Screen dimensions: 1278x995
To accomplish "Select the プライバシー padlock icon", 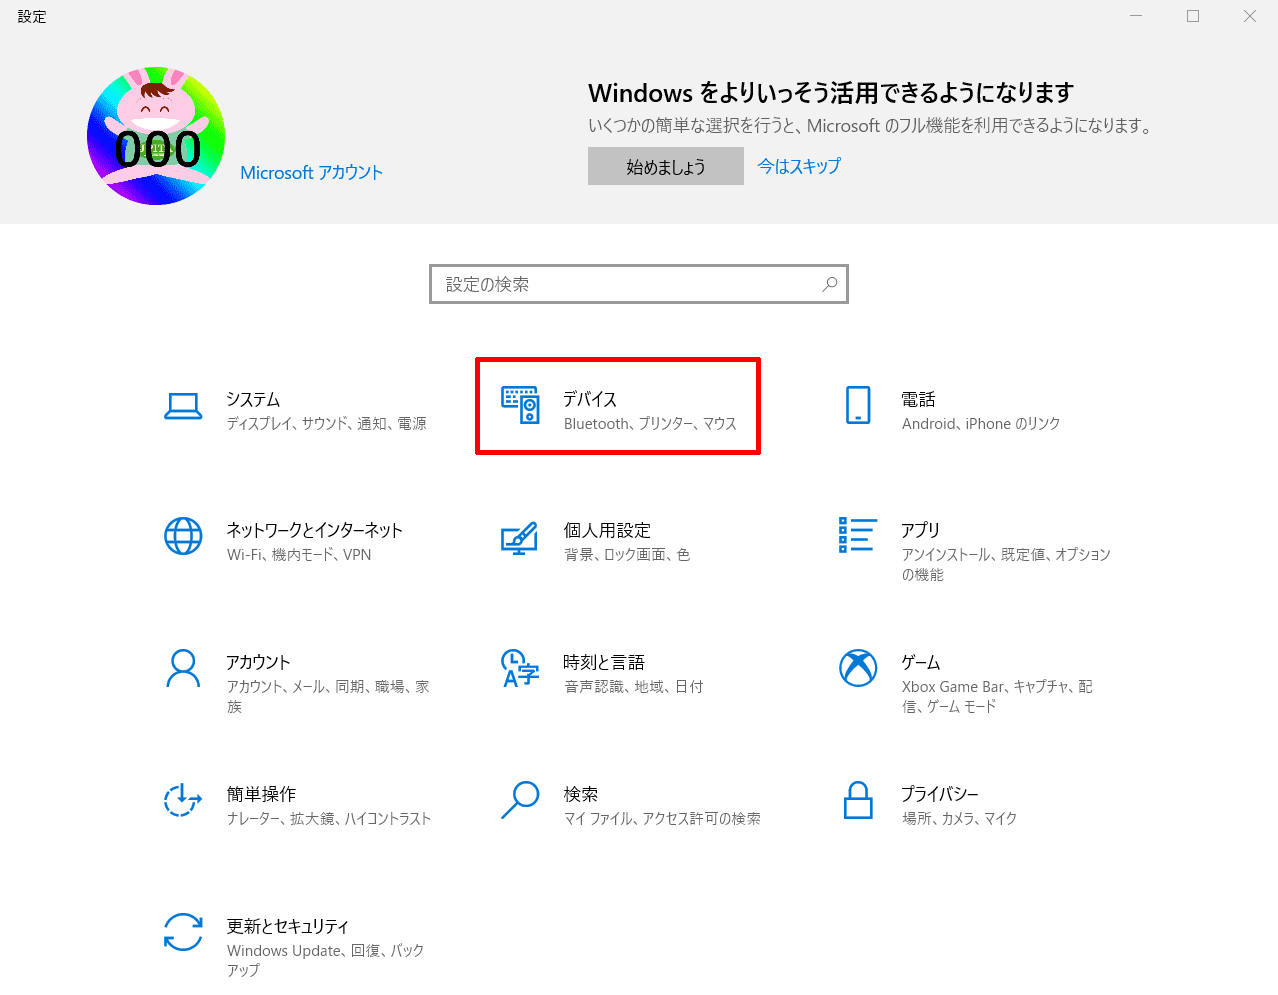I will click(858, 800).
